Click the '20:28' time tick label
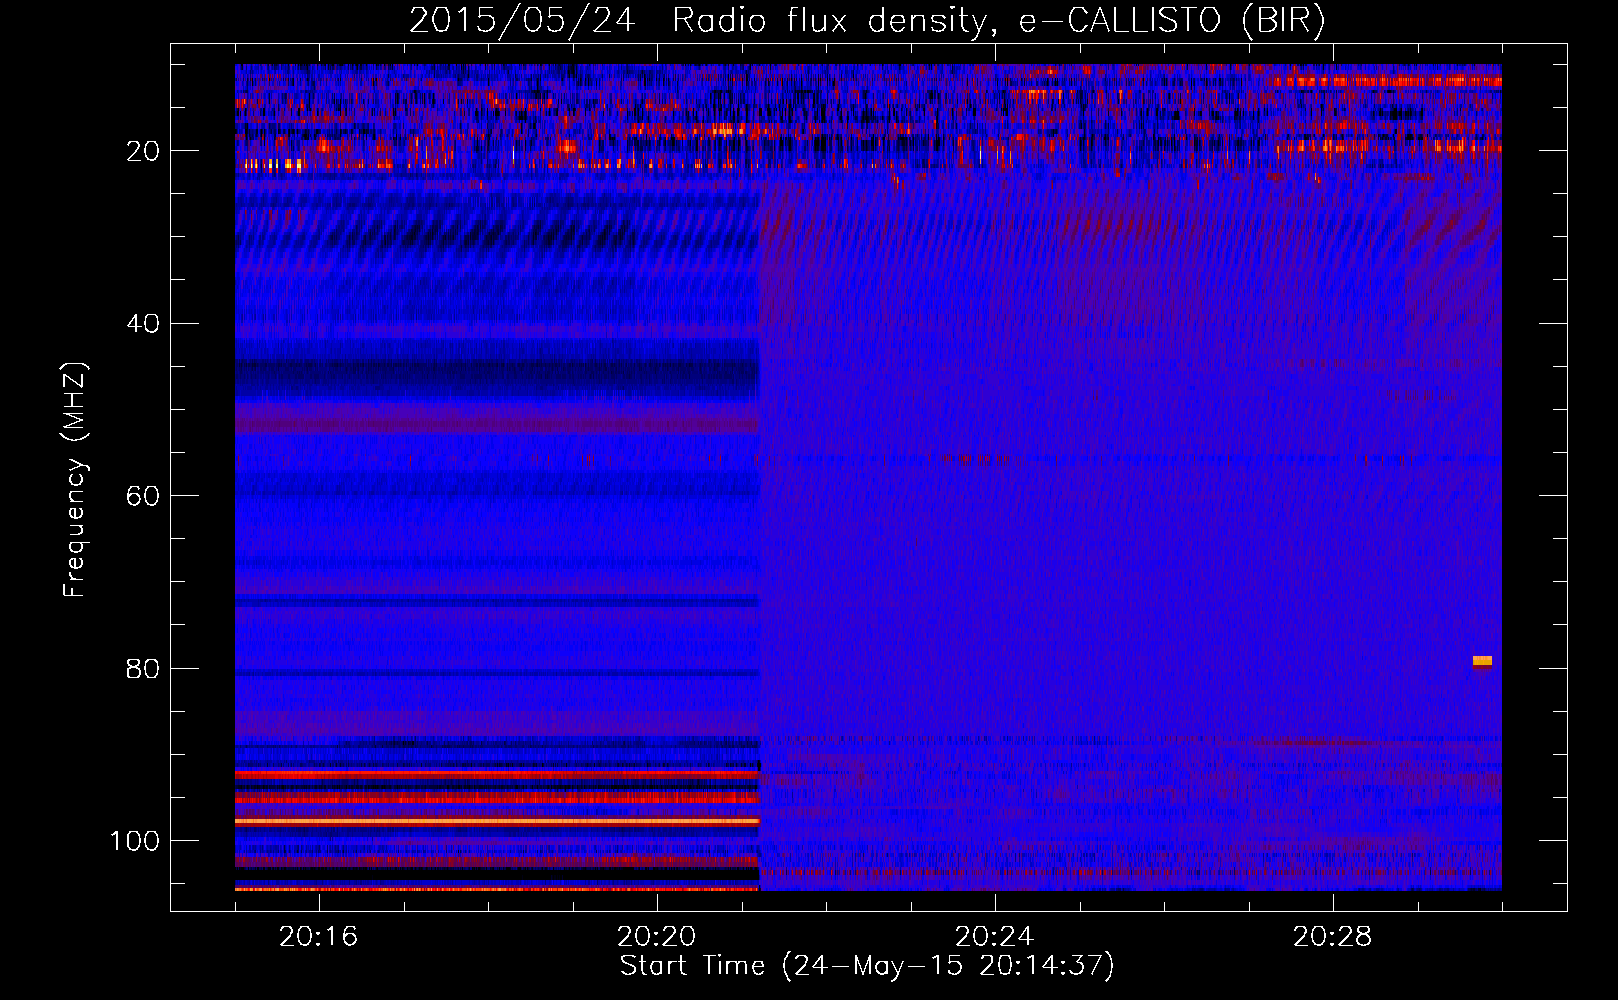The height and width of the screenshot is (1000, 1618). tap(1333, 937)
